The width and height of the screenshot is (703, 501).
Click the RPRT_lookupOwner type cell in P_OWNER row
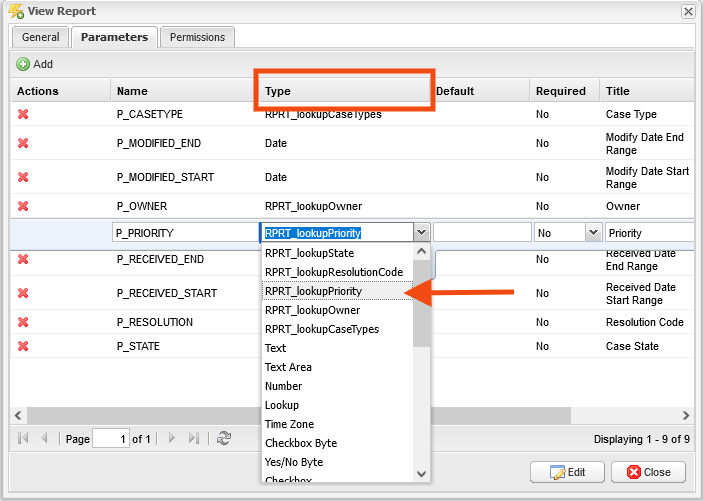point(313,206)
